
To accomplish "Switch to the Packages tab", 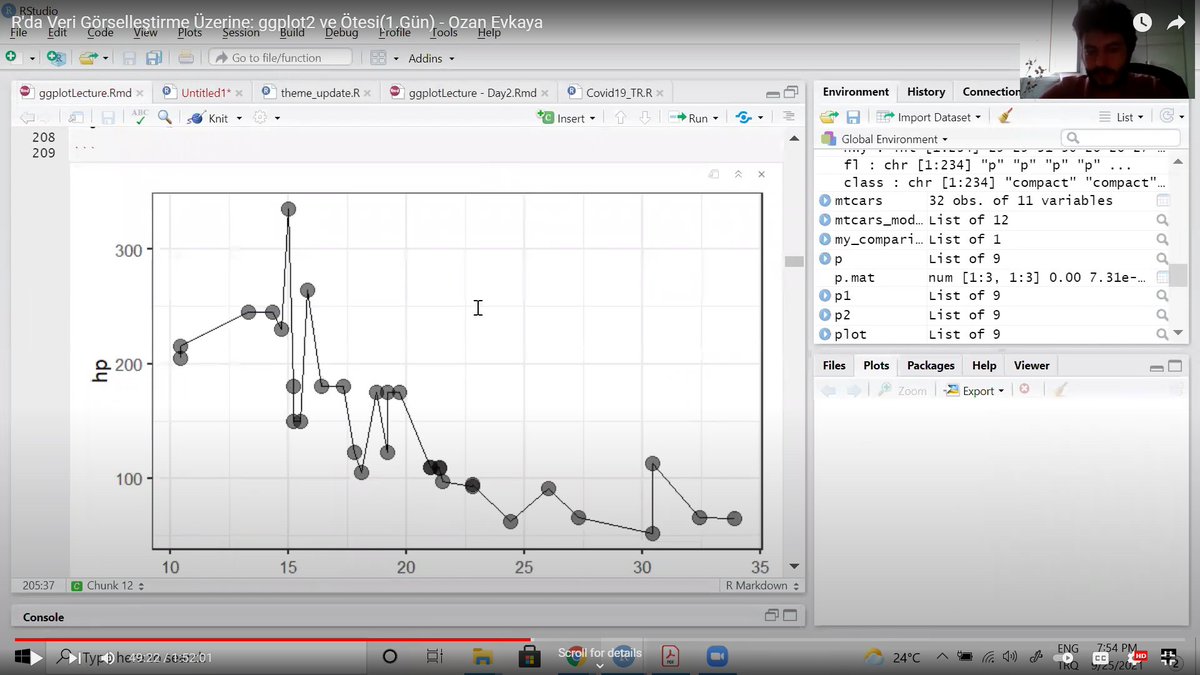I will point(931,365).
